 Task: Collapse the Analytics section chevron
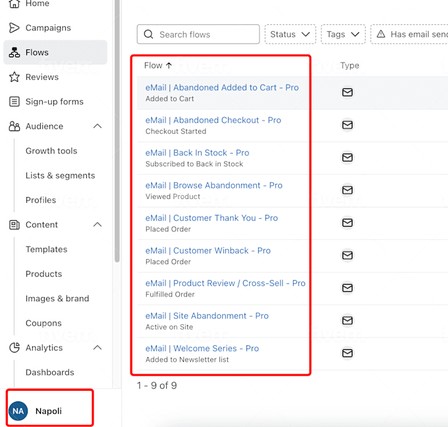coord(97,348)
